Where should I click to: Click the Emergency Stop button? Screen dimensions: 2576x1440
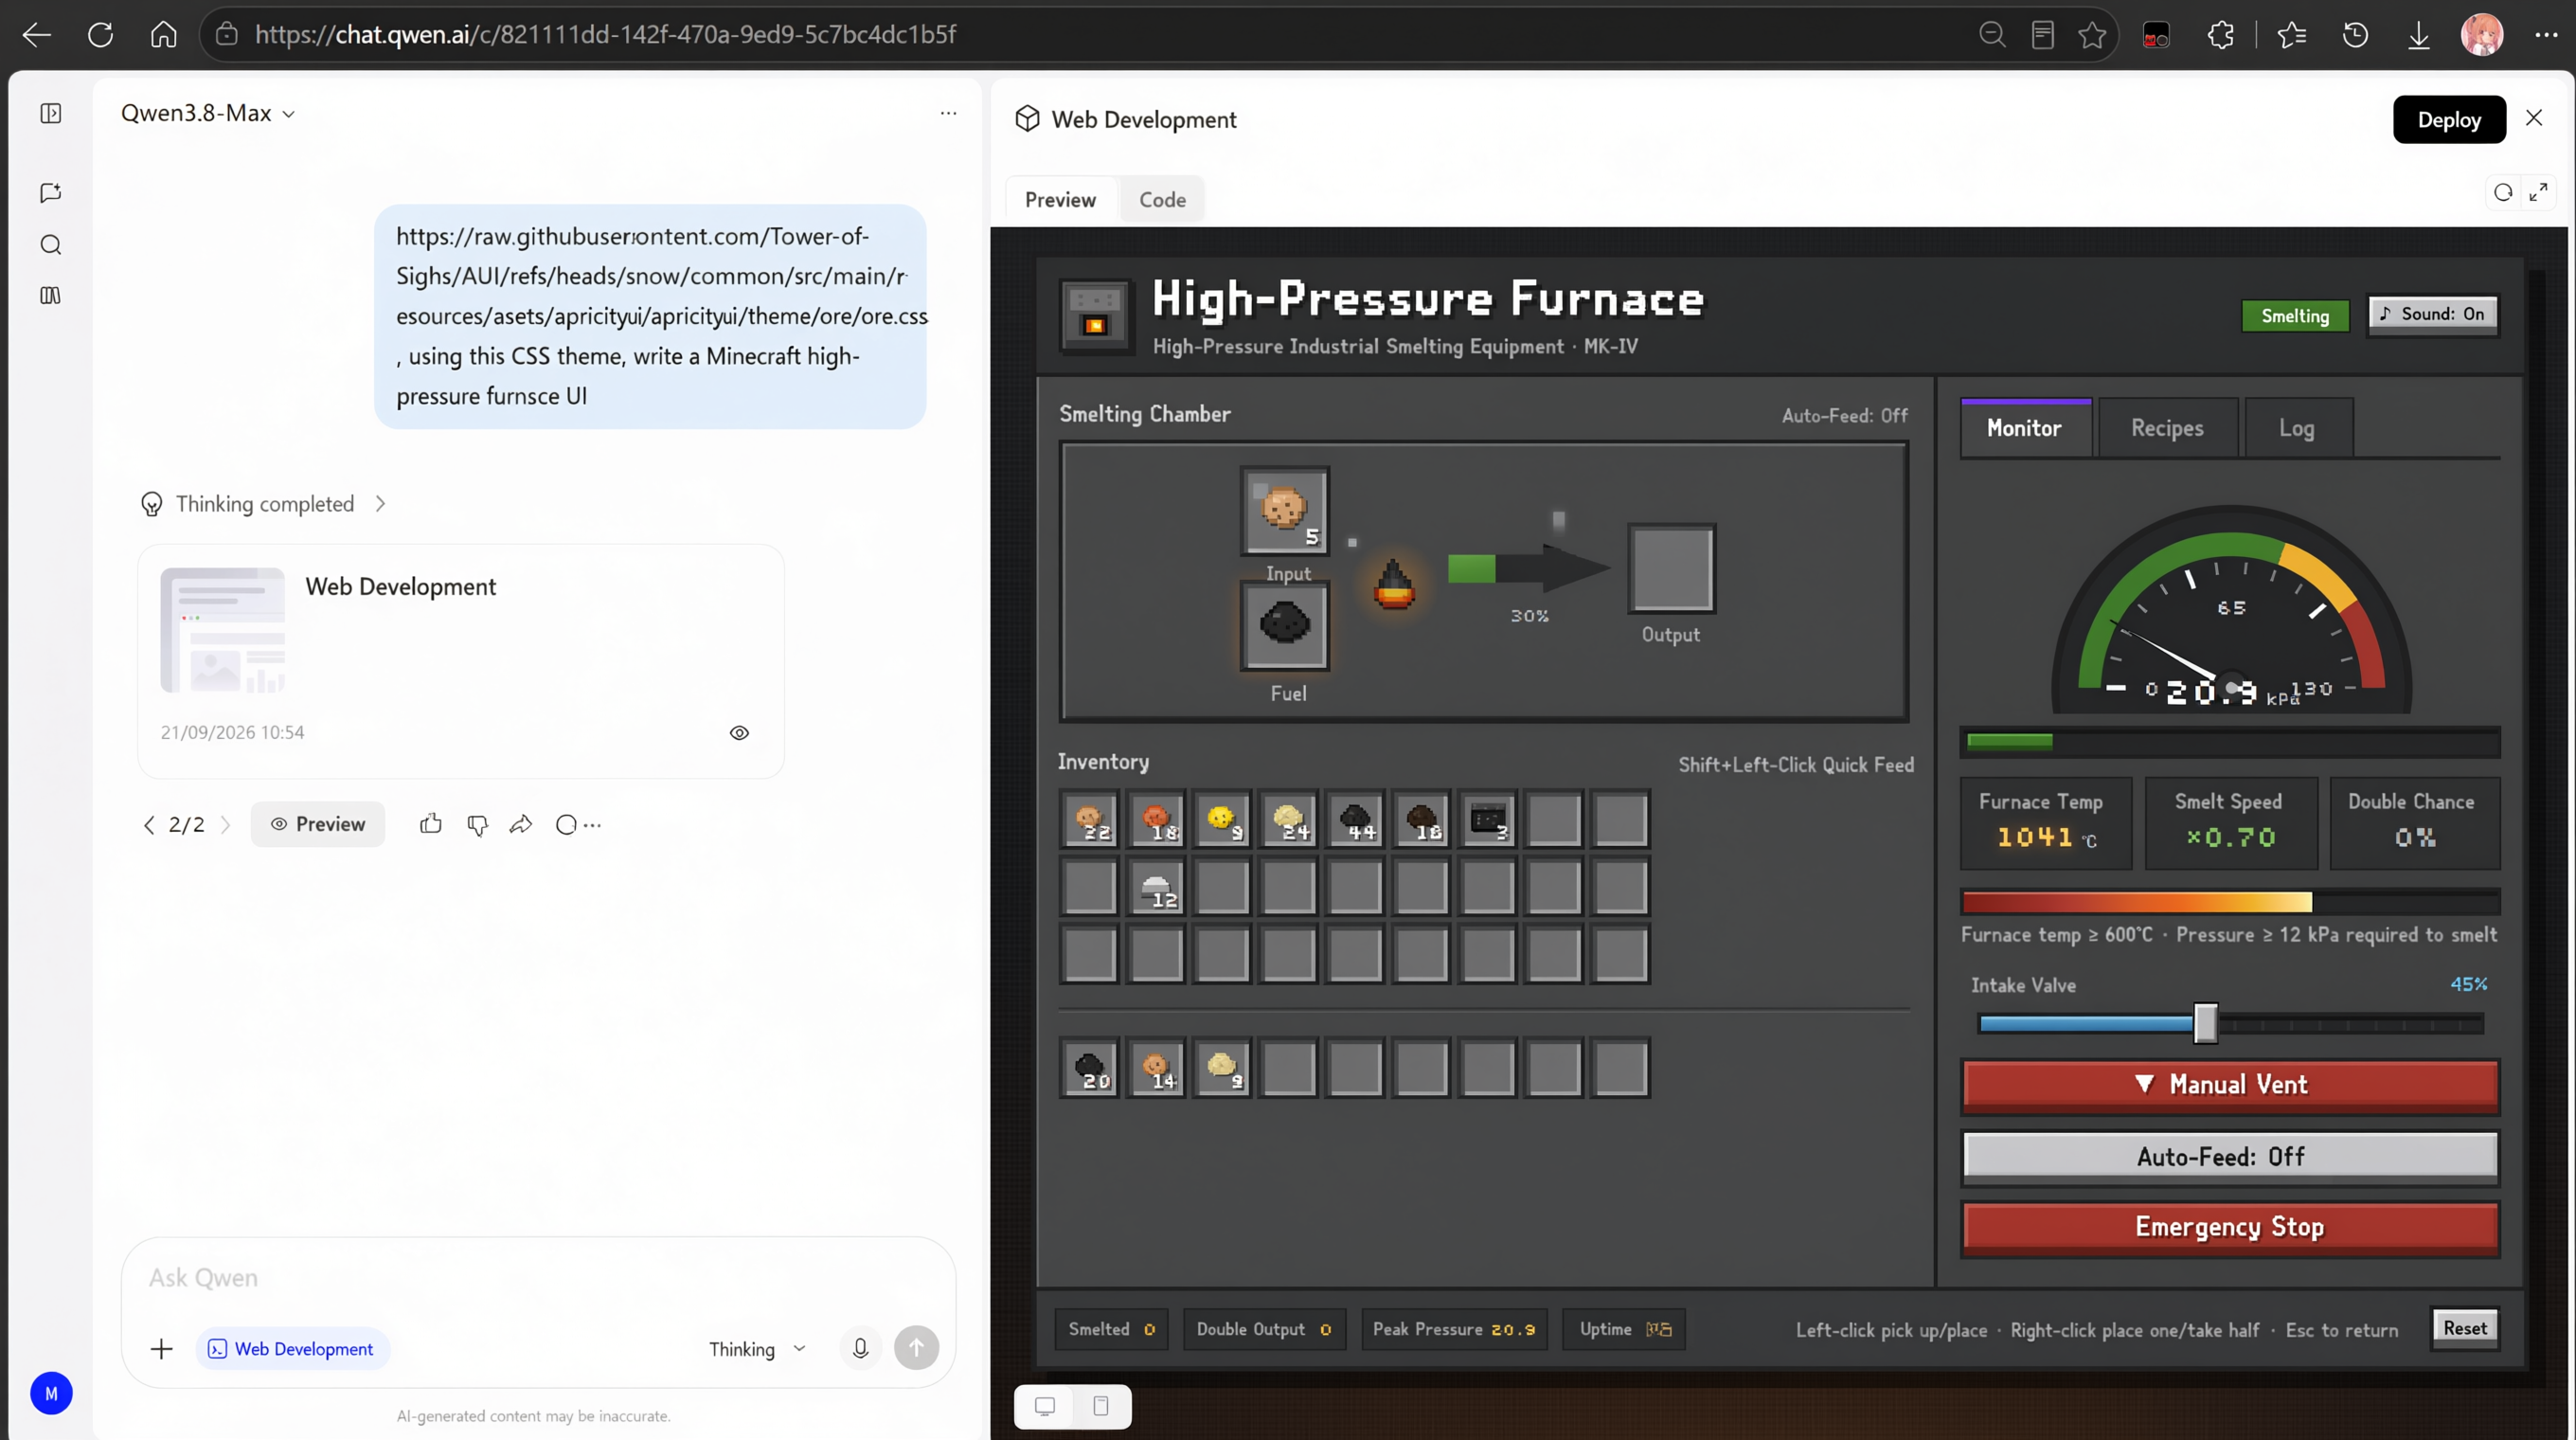coord(2230,1228)
